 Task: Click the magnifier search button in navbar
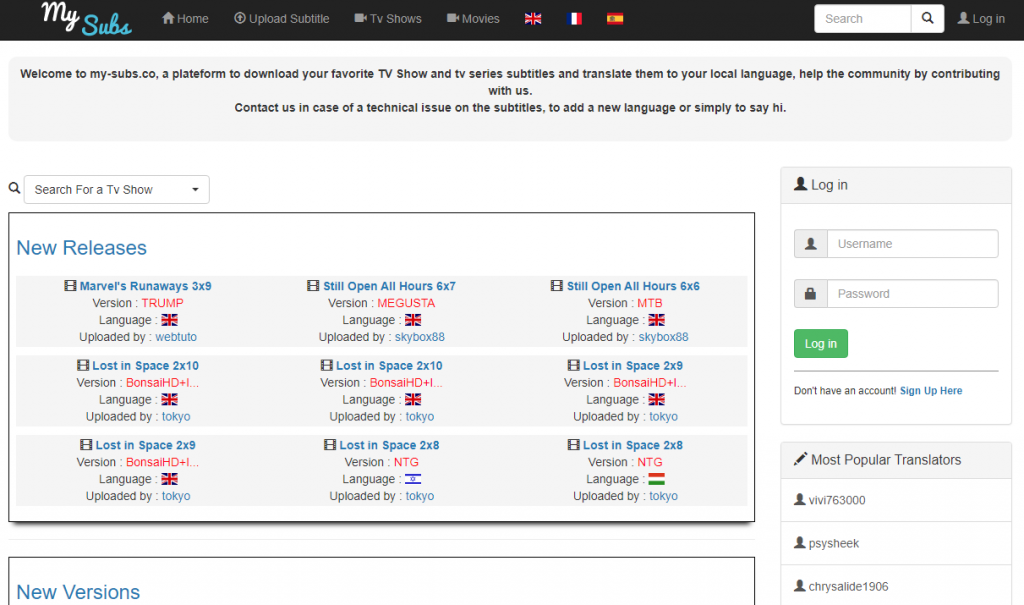(928, 19)
